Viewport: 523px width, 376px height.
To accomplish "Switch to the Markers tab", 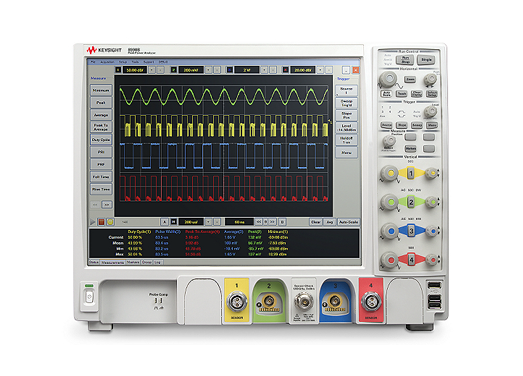I will (133, 263).
